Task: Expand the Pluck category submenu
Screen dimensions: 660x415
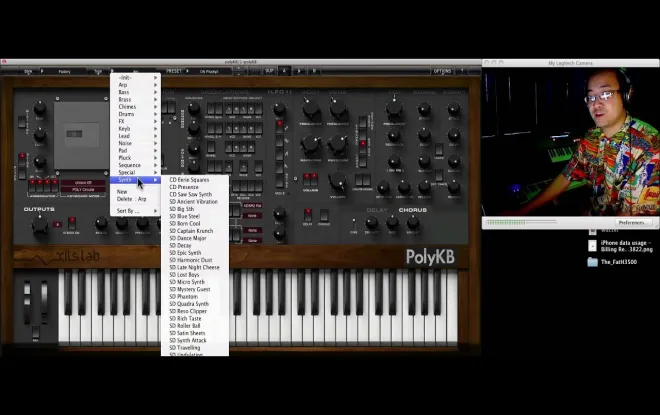Action: click(x=135, y=158)
